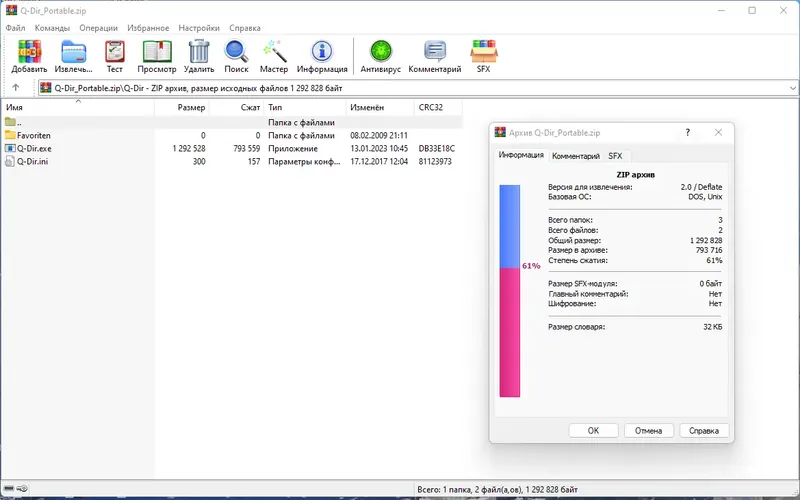Close the Архив Q-Dir_Portable.zip dialog
The height and width of the screenshot is (500, 800).
coord(718,133)
